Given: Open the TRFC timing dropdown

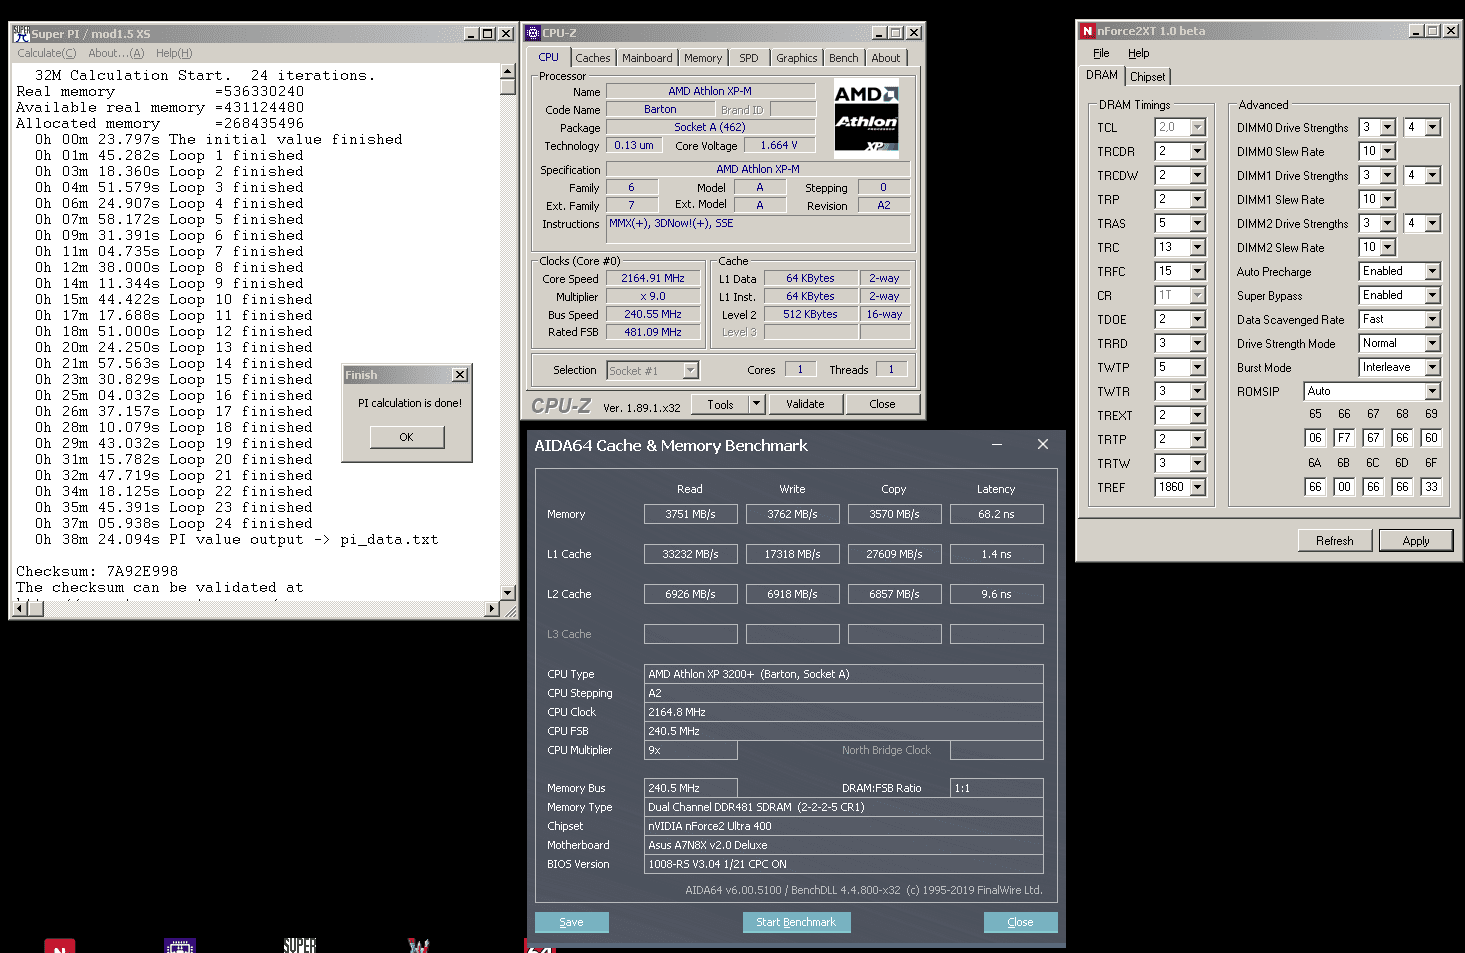Looking at the screenshot, I should pyautogui.click(x=1197, y=271).
